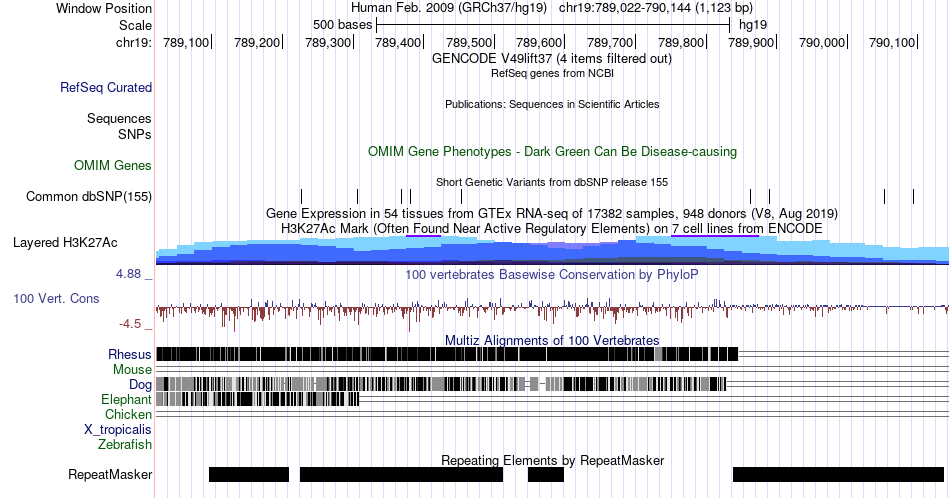The width and height of the screenshot is (950, 498).
Task: Click the 789,400 ruler position
Action: 398,42
